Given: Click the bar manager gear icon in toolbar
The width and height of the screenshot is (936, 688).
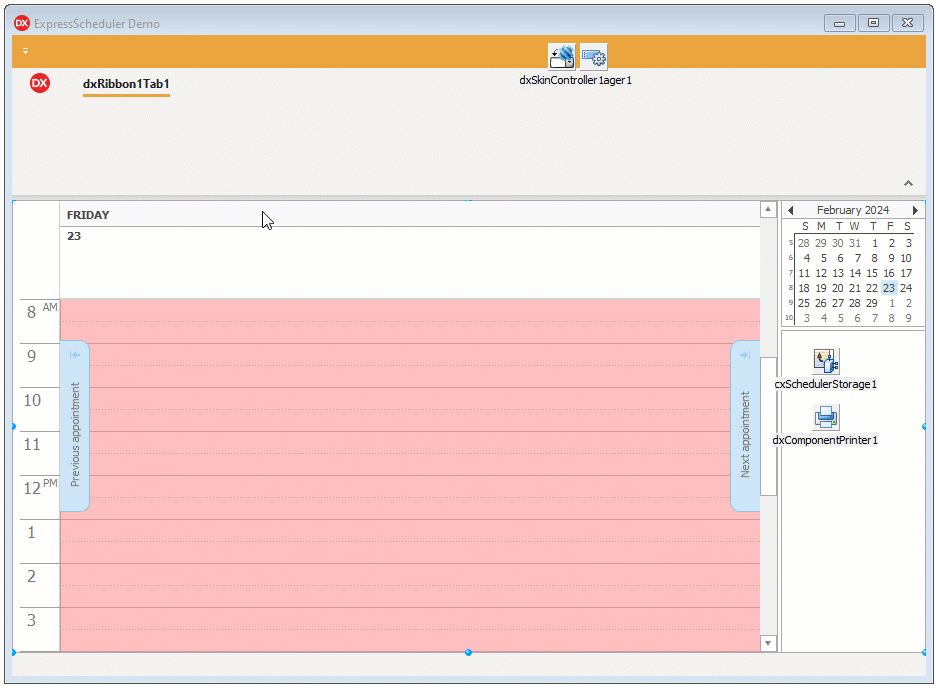Looking at the screenshot, I should coord(594,56).
